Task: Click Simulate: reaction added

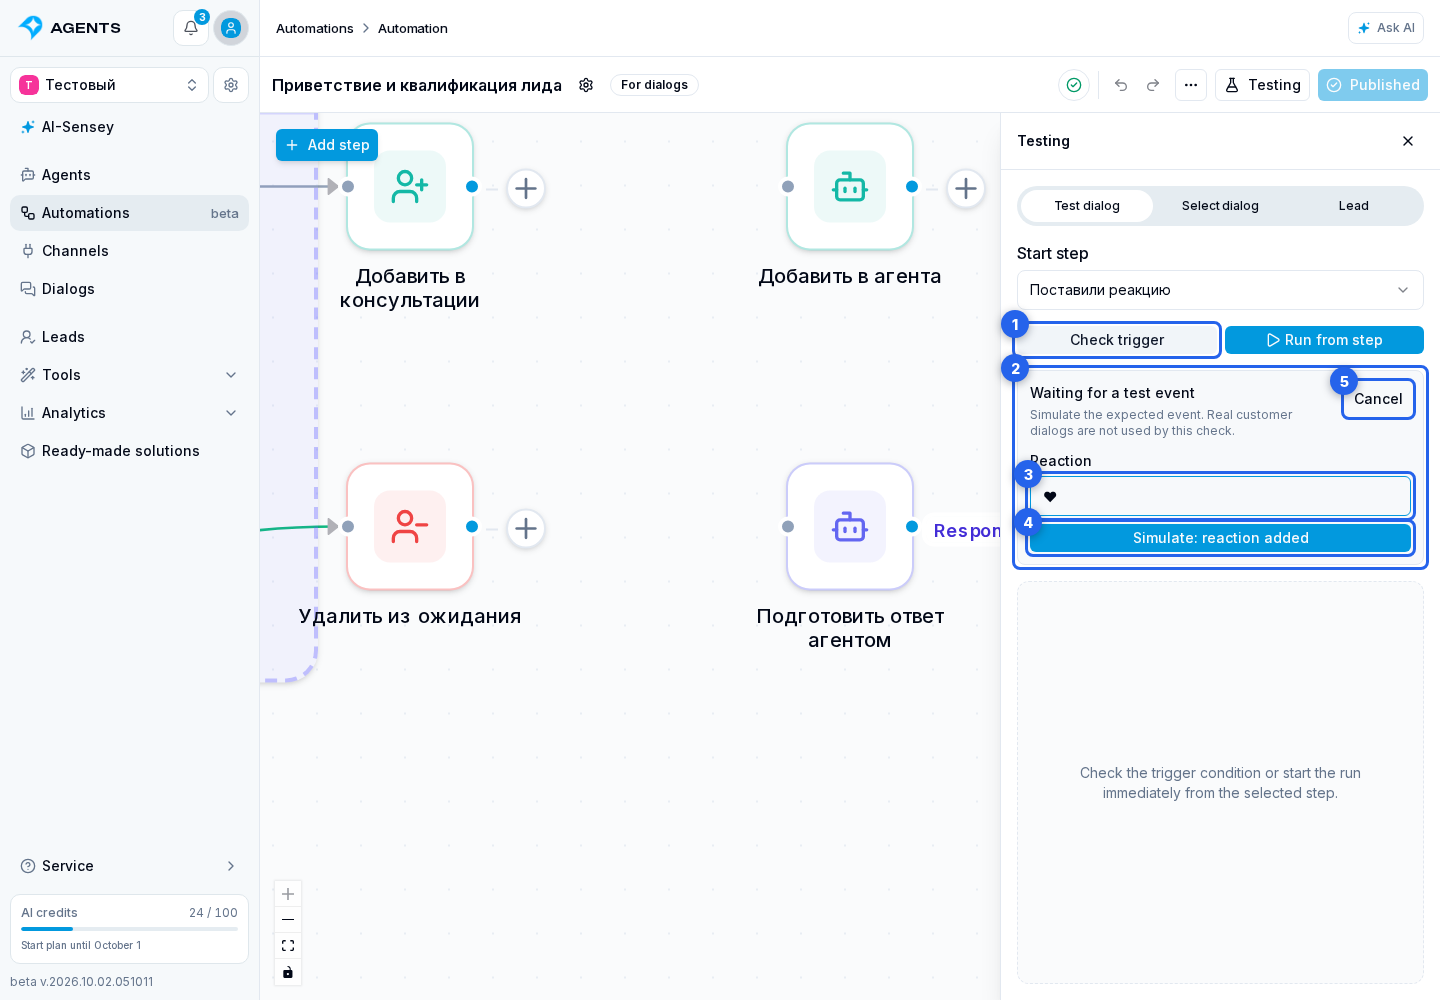Action: point(1220,538)
